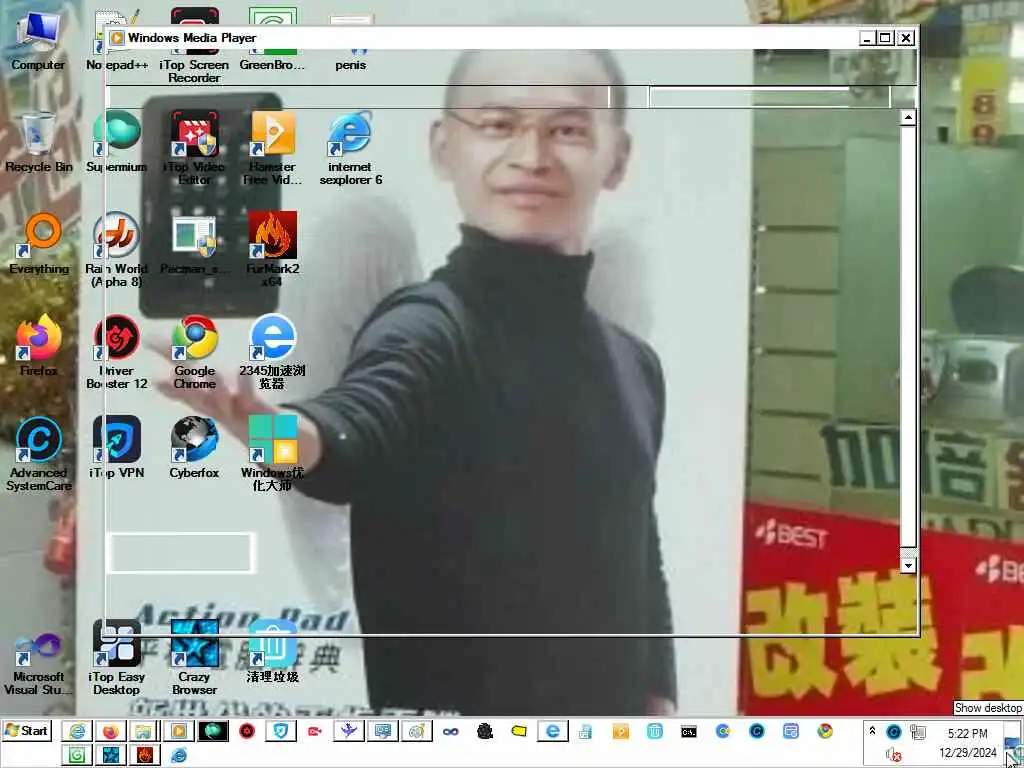Click the Command Prompt taskbar icon
The image size is (1024, 768).
[x=688, y=731]
